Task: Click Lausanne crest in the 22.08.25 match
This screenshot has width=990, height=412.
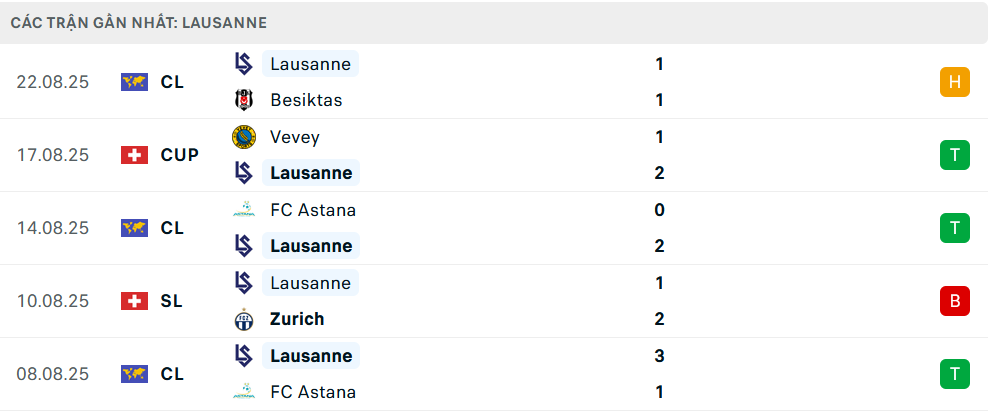Action: pyautogui.click(x=243, y=64)
